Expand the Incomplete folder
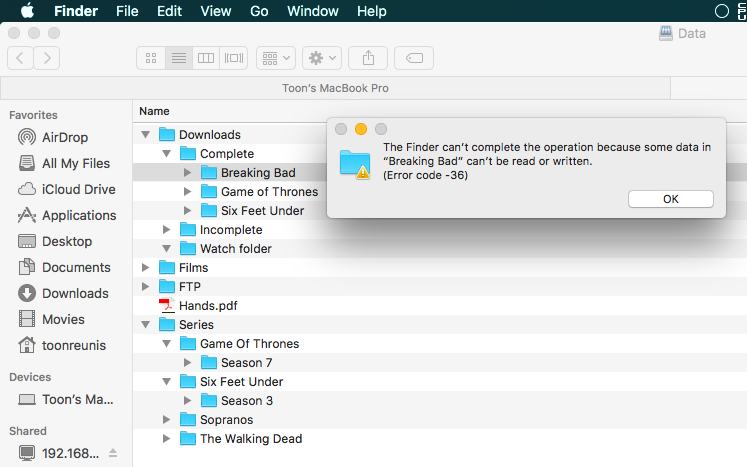Image resolution: width=747 pixels, height=467 pixels. pyautogui.click(x=166, y=230)
